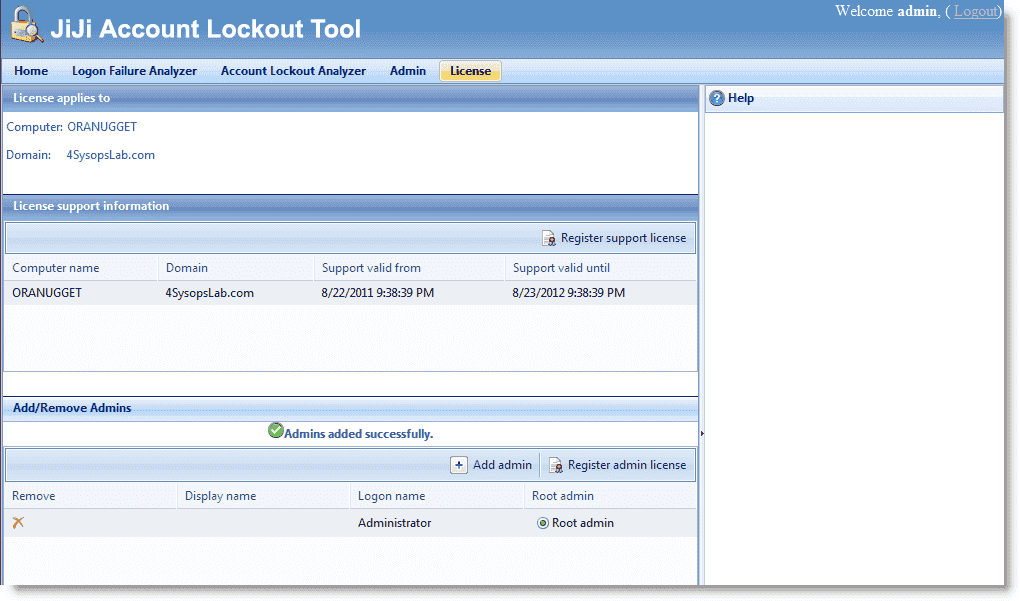Collapse the Help panel with splitter arrow

click(x=702, y=433)
